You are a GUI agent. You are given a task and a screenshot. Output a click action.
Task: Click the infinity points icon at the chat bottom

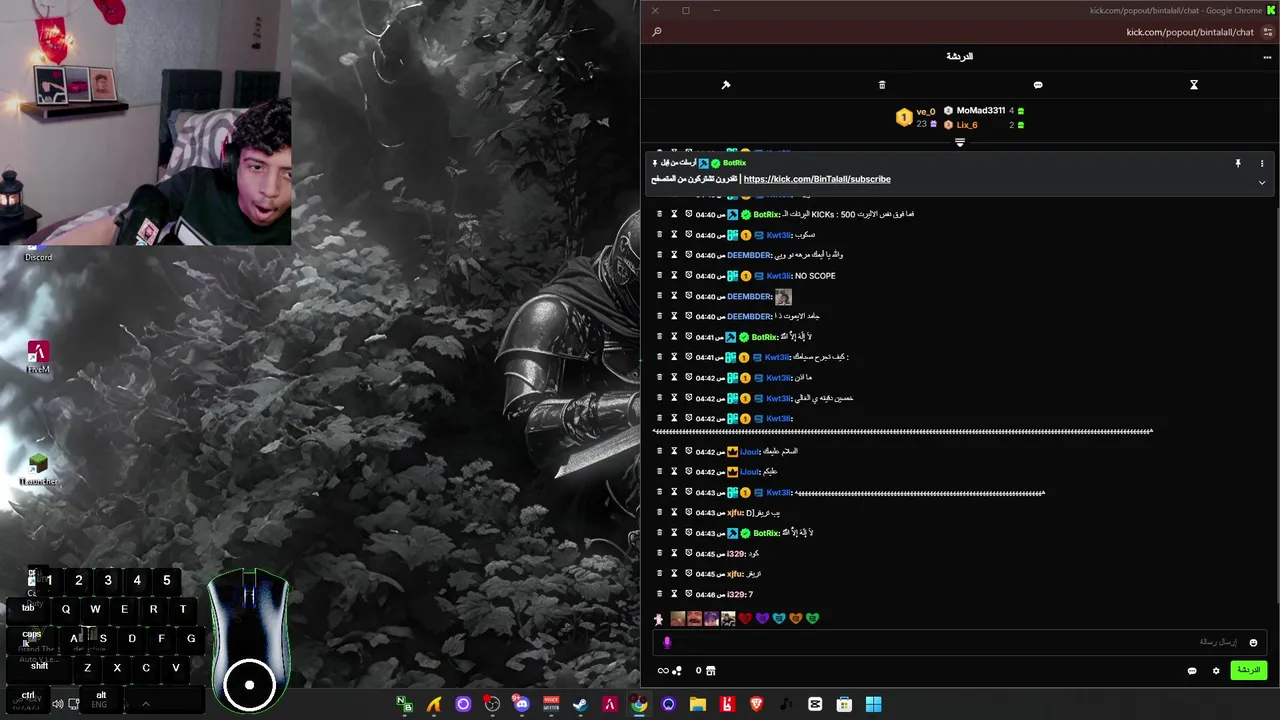click(x=663, y=671)
